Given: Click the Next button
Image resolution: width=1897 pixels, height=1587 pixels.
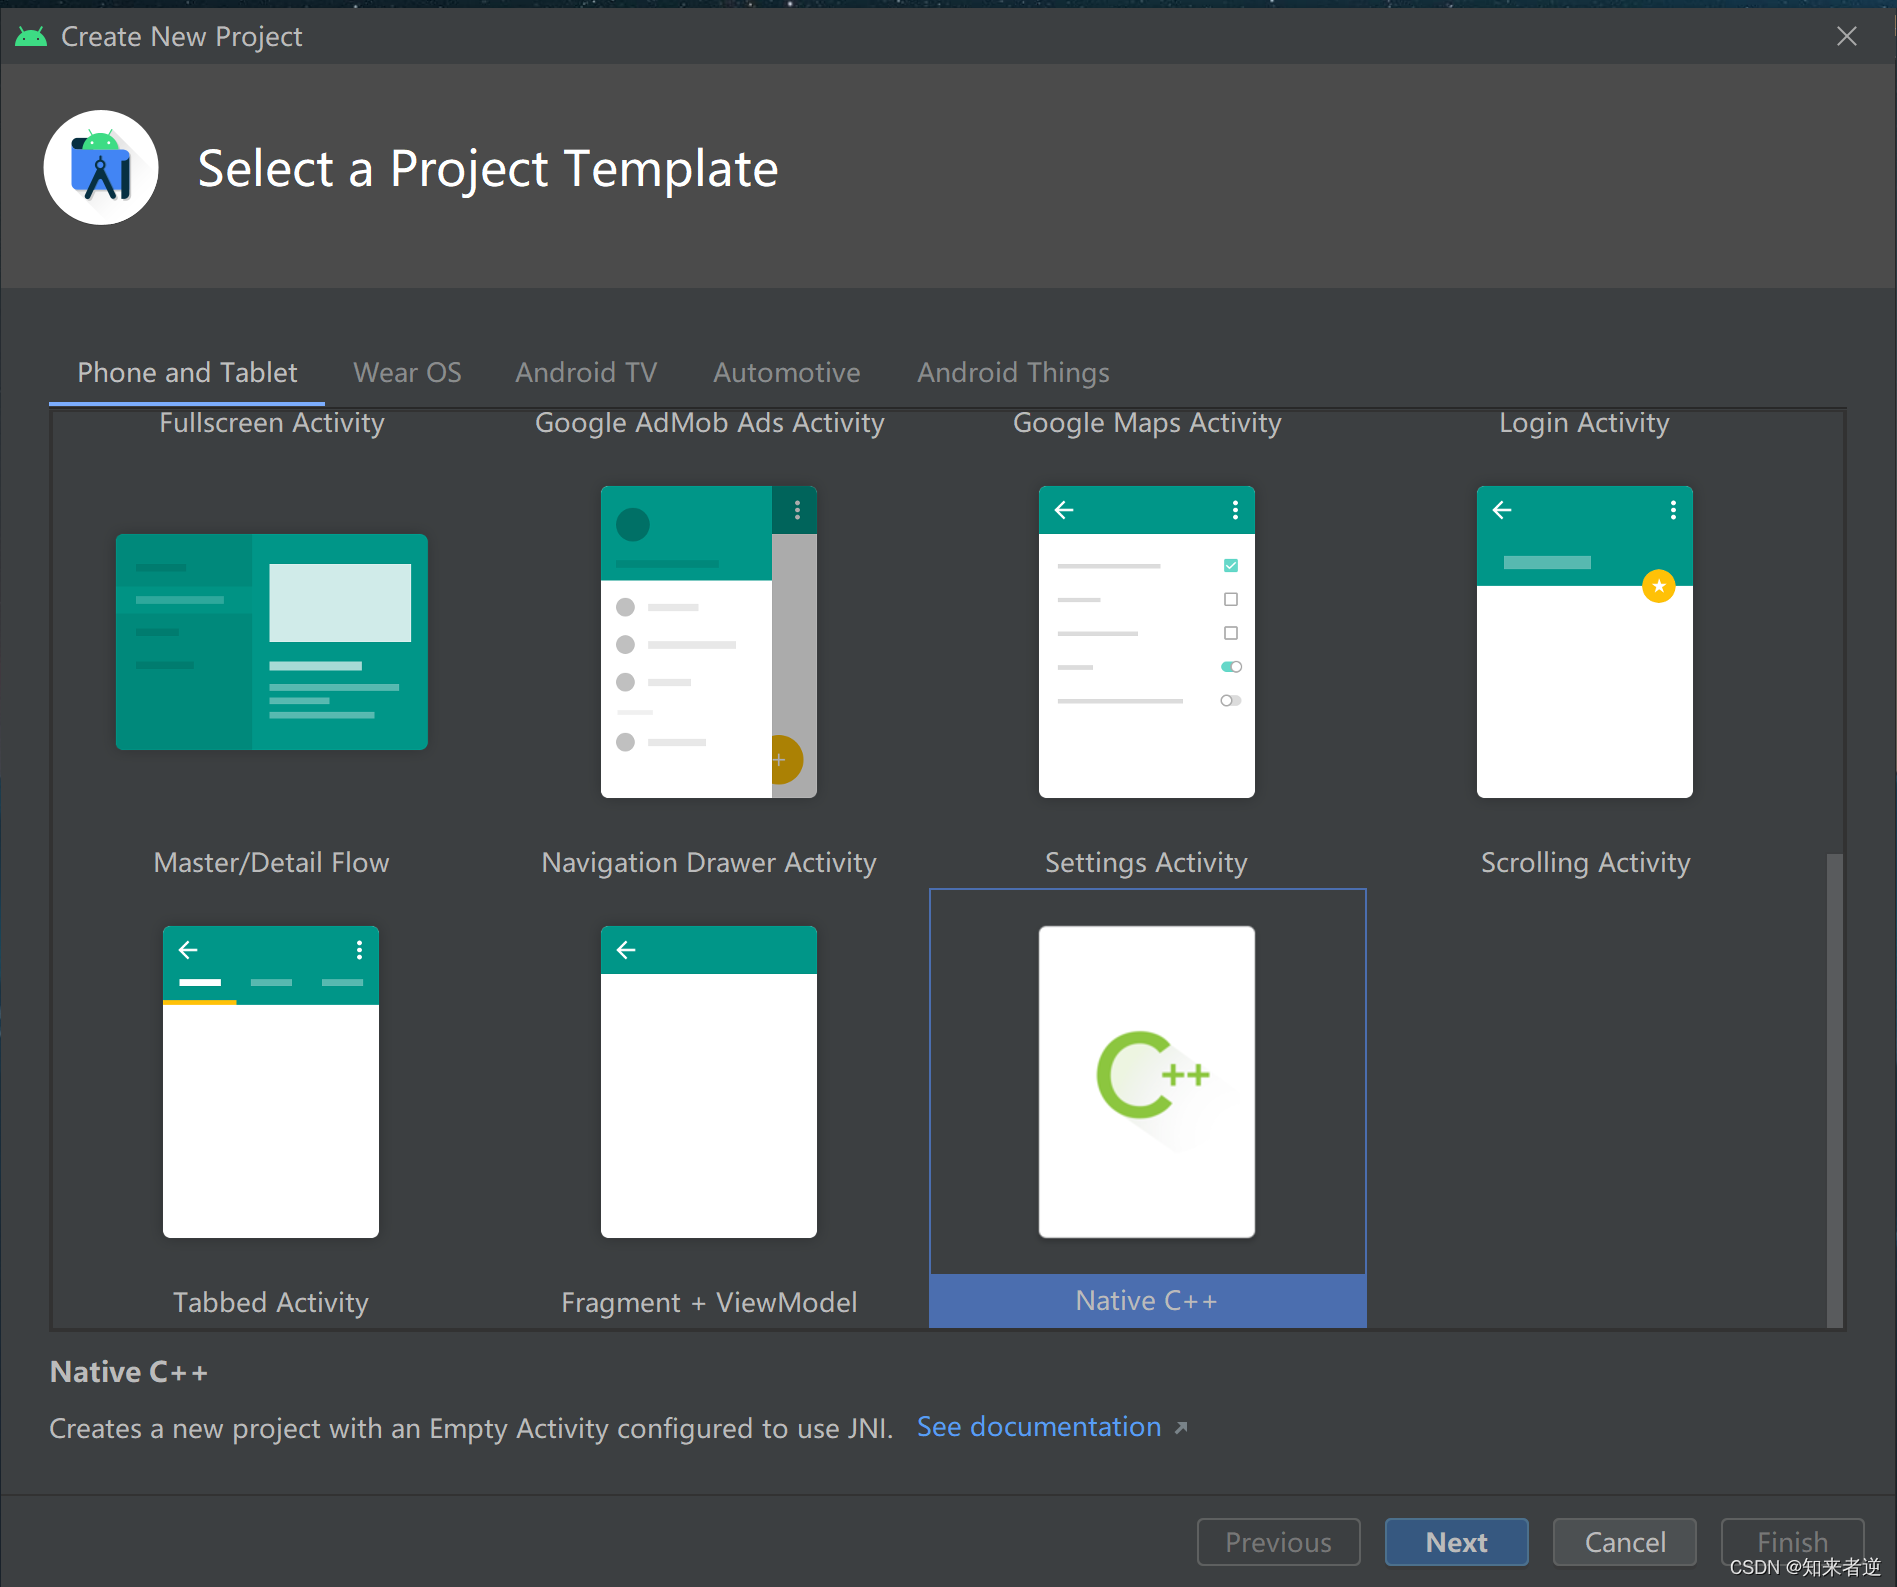Looking at the screenshot, I should 1457,1542.
